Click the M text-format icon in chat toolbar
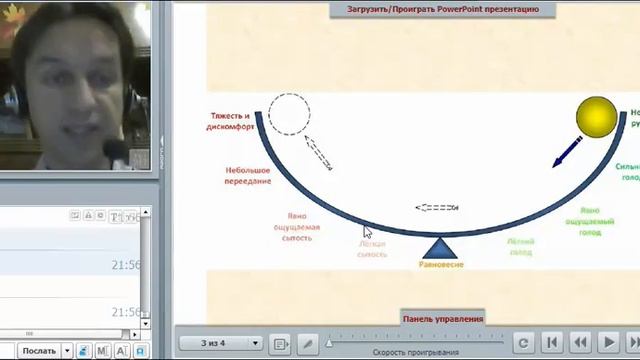Image resolution: width=640 pixels, height=360 pixels. (102, 351)
